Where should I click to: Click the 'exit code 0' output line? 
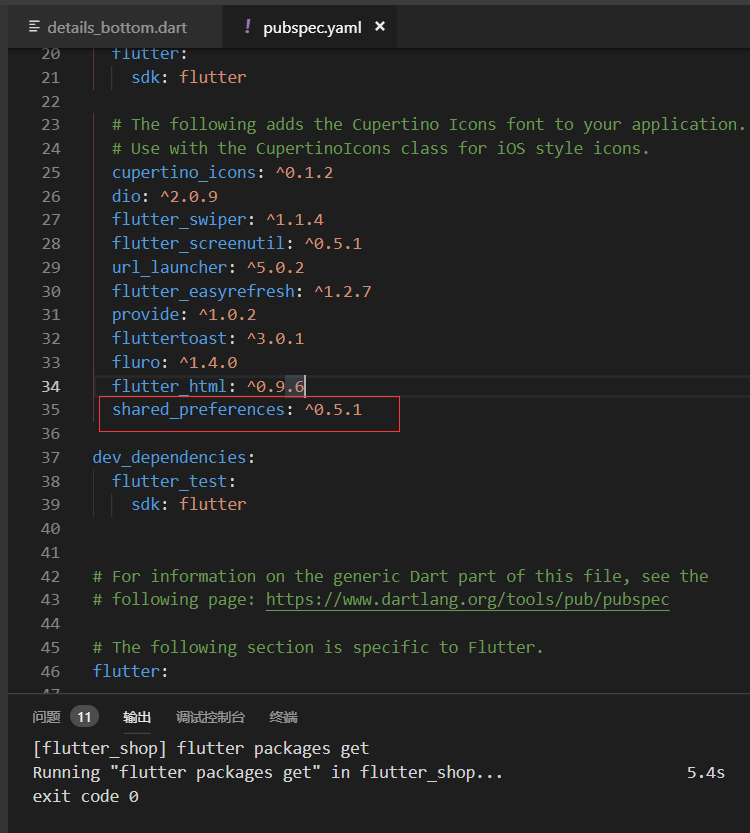coord(86,797)
